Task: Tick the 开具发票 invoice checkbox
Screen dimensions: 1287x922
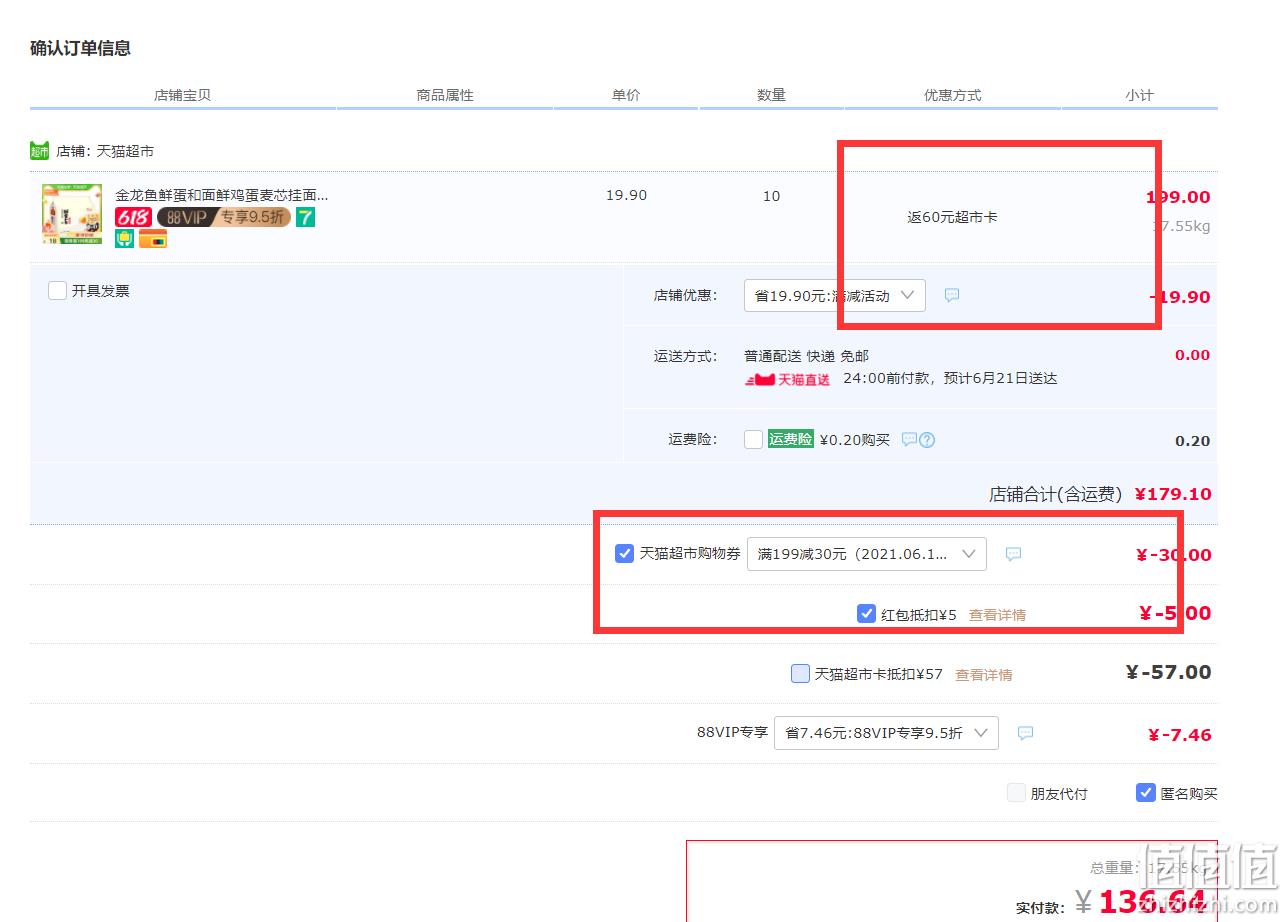Action: coord(58,291)
